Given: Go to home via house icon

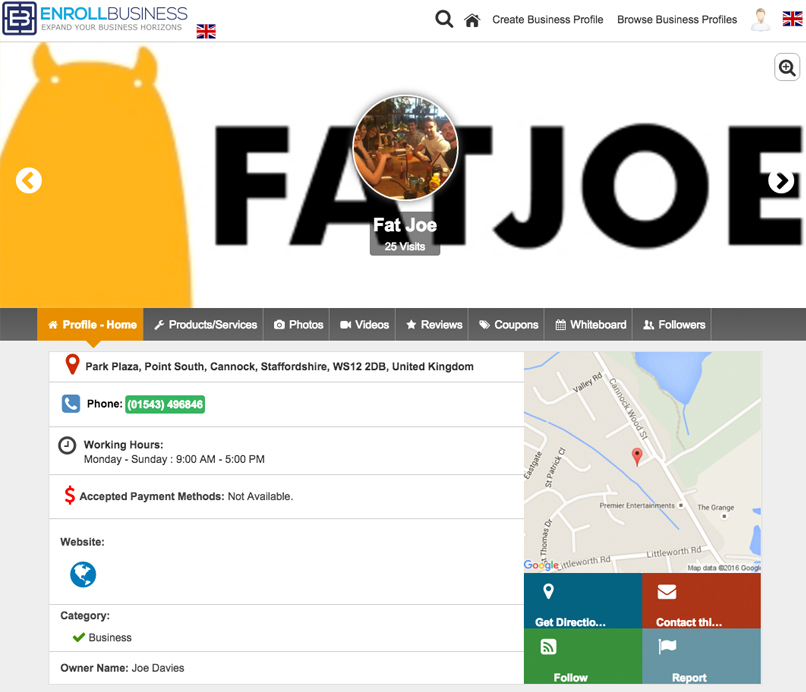Looking at the screenshot, I should tap(472, 21).
